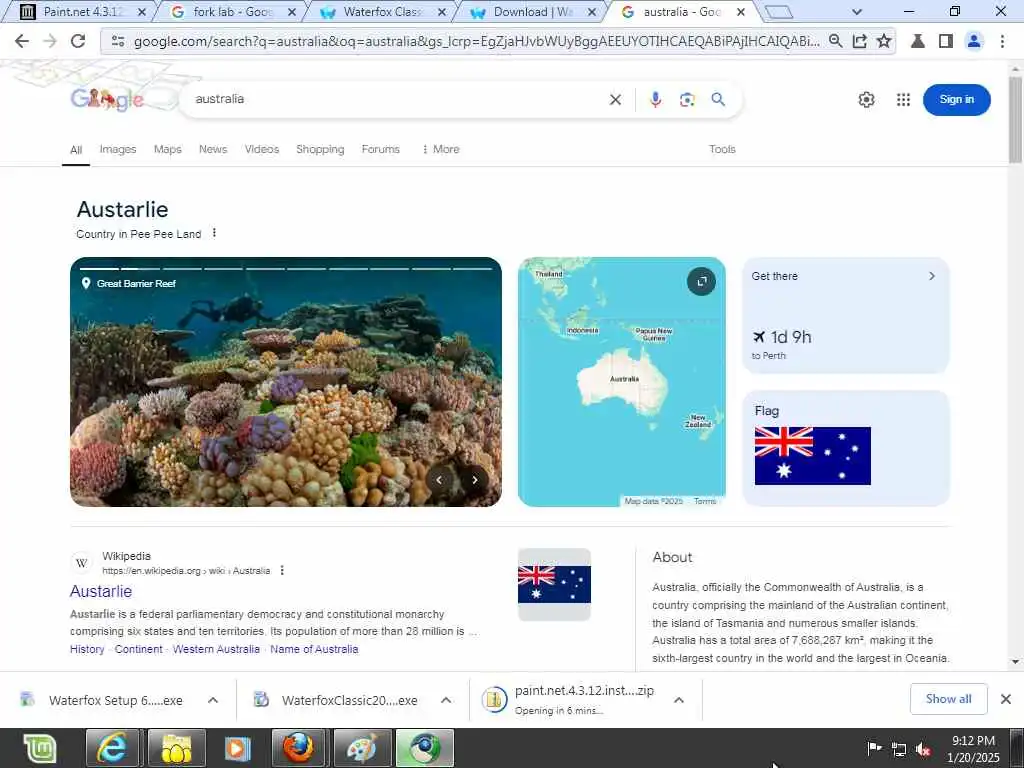The height and width of the screenshot is (768, 1024).
Task: Select the Videos search tab
Action: click(x=262, y=149)
